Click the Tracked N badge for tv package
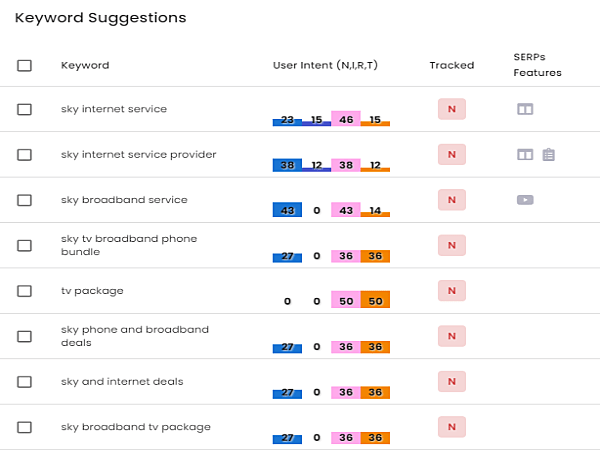Viewport: 600px width, 450px height. pos(452,291)
